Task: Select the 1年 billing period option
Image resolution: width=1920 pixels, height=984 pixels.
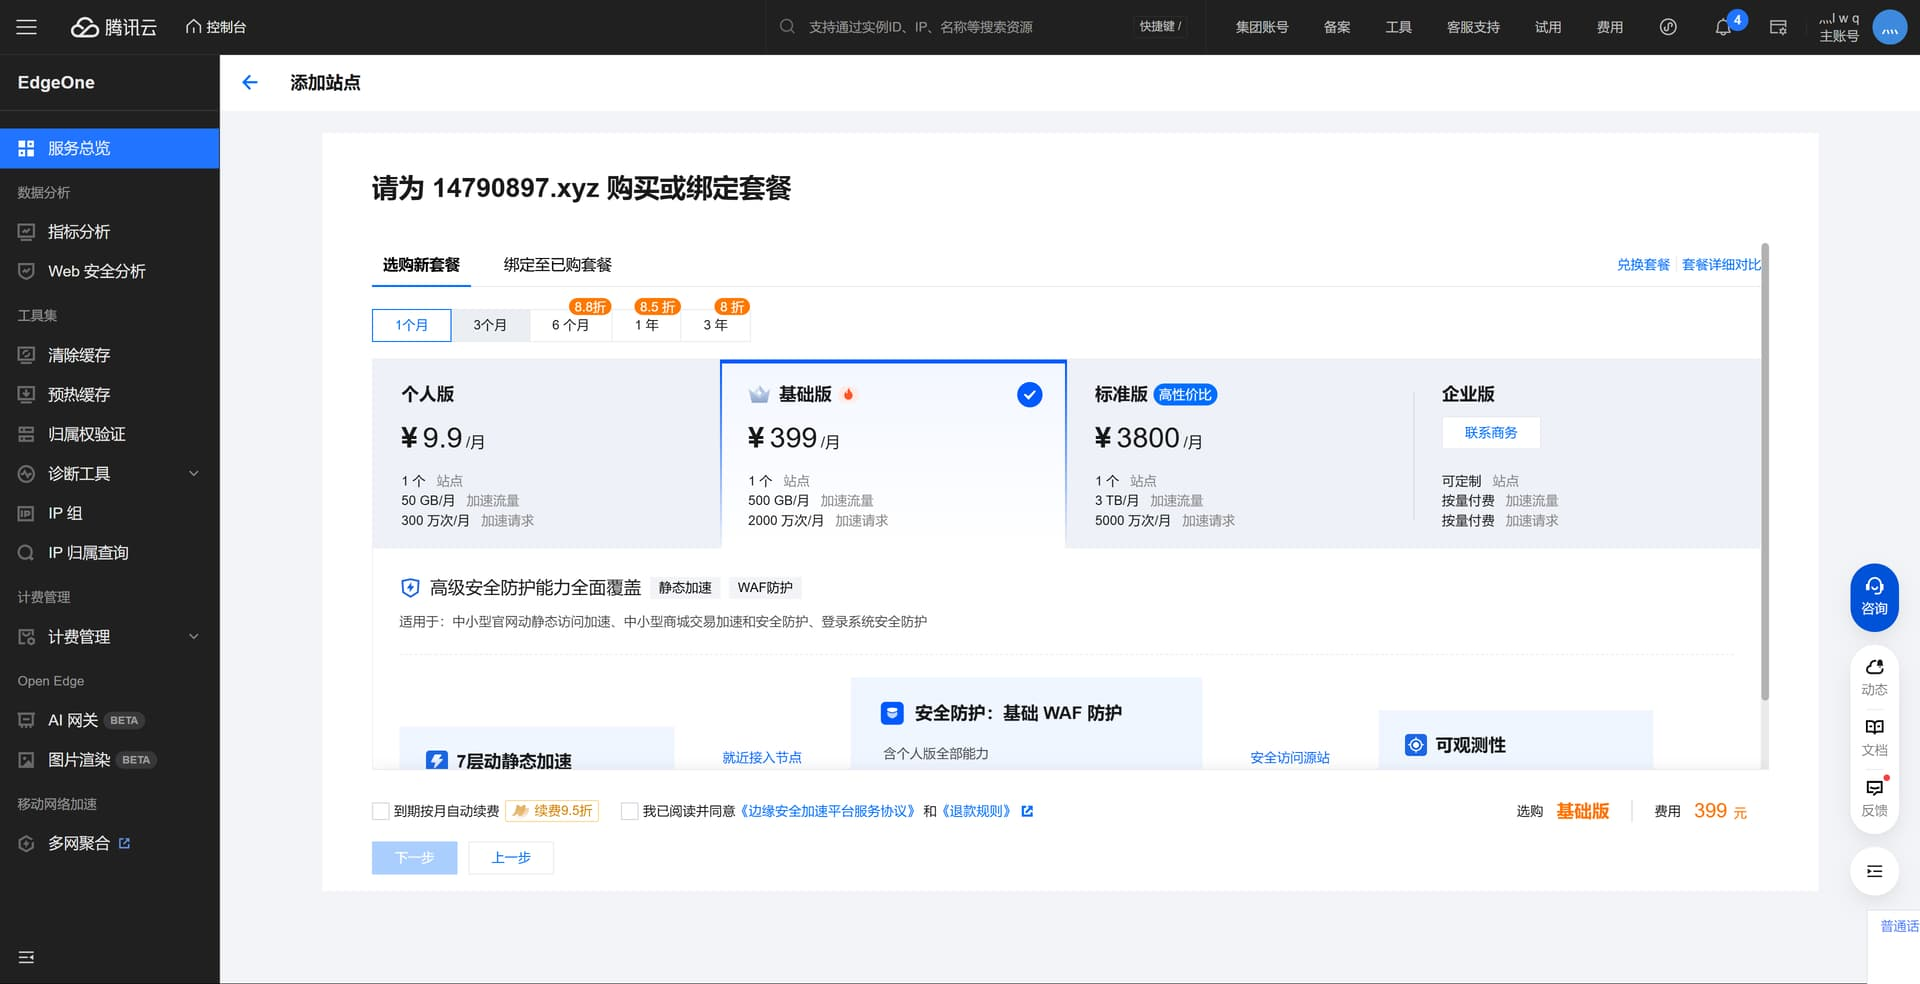Action: point(646,325)
